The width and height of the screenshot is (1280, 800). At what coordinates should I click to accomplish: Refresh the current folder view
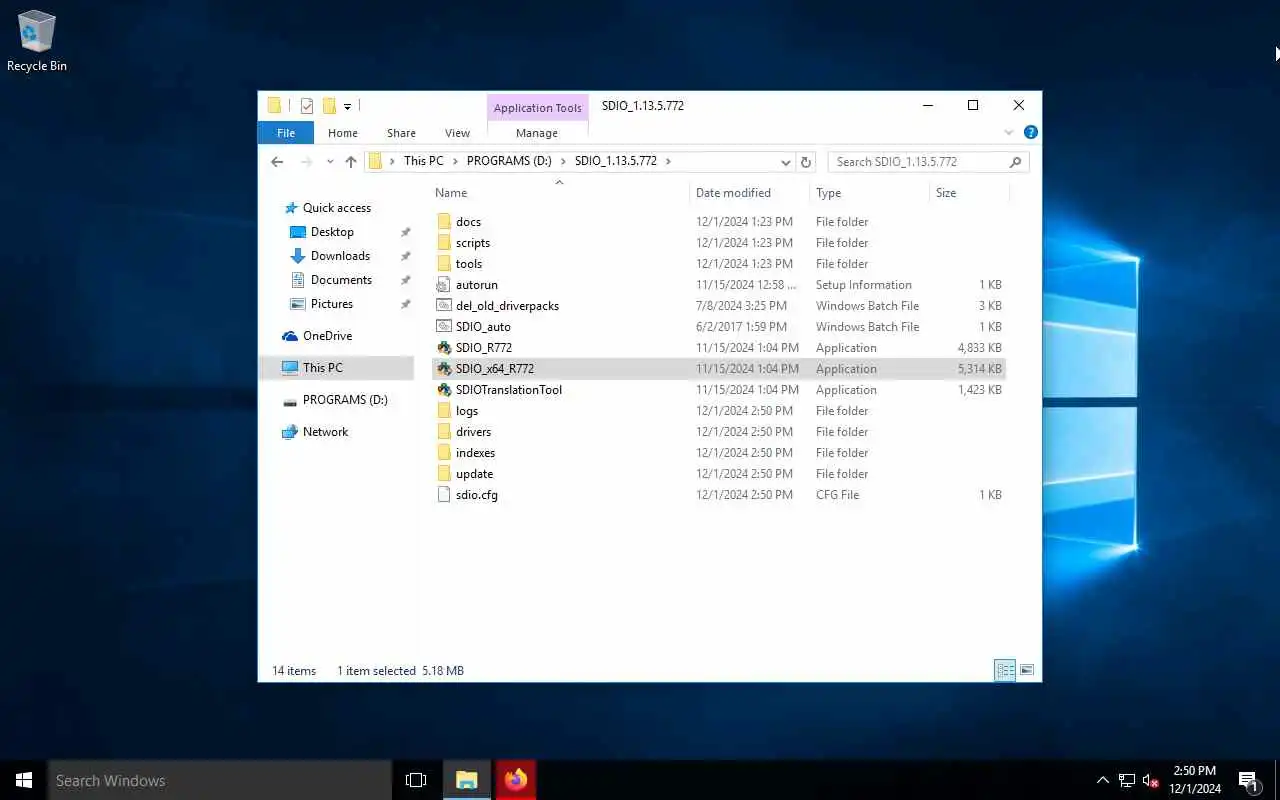(807, 161)
